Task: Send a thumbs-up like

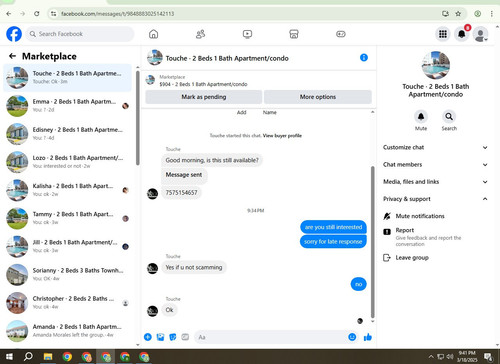Action: click(368, 337)
